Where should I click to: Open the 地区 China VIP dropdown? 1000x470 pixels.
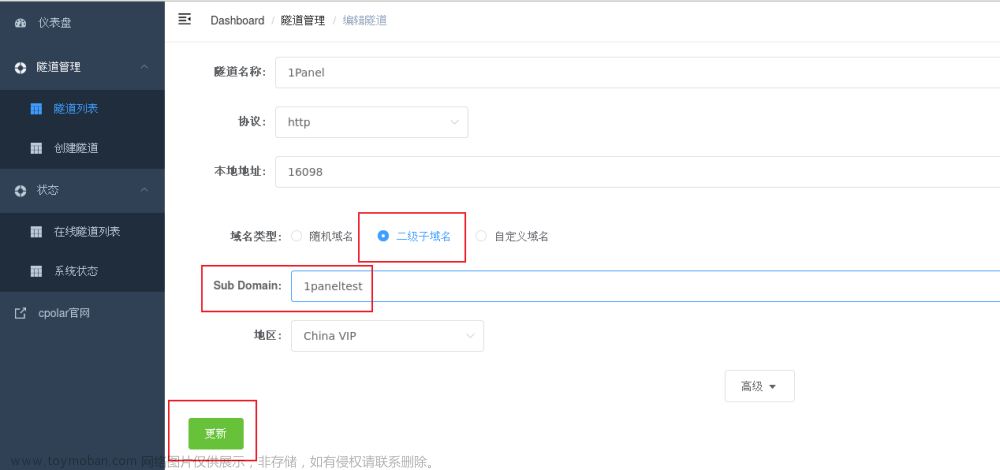coord(387,335)
